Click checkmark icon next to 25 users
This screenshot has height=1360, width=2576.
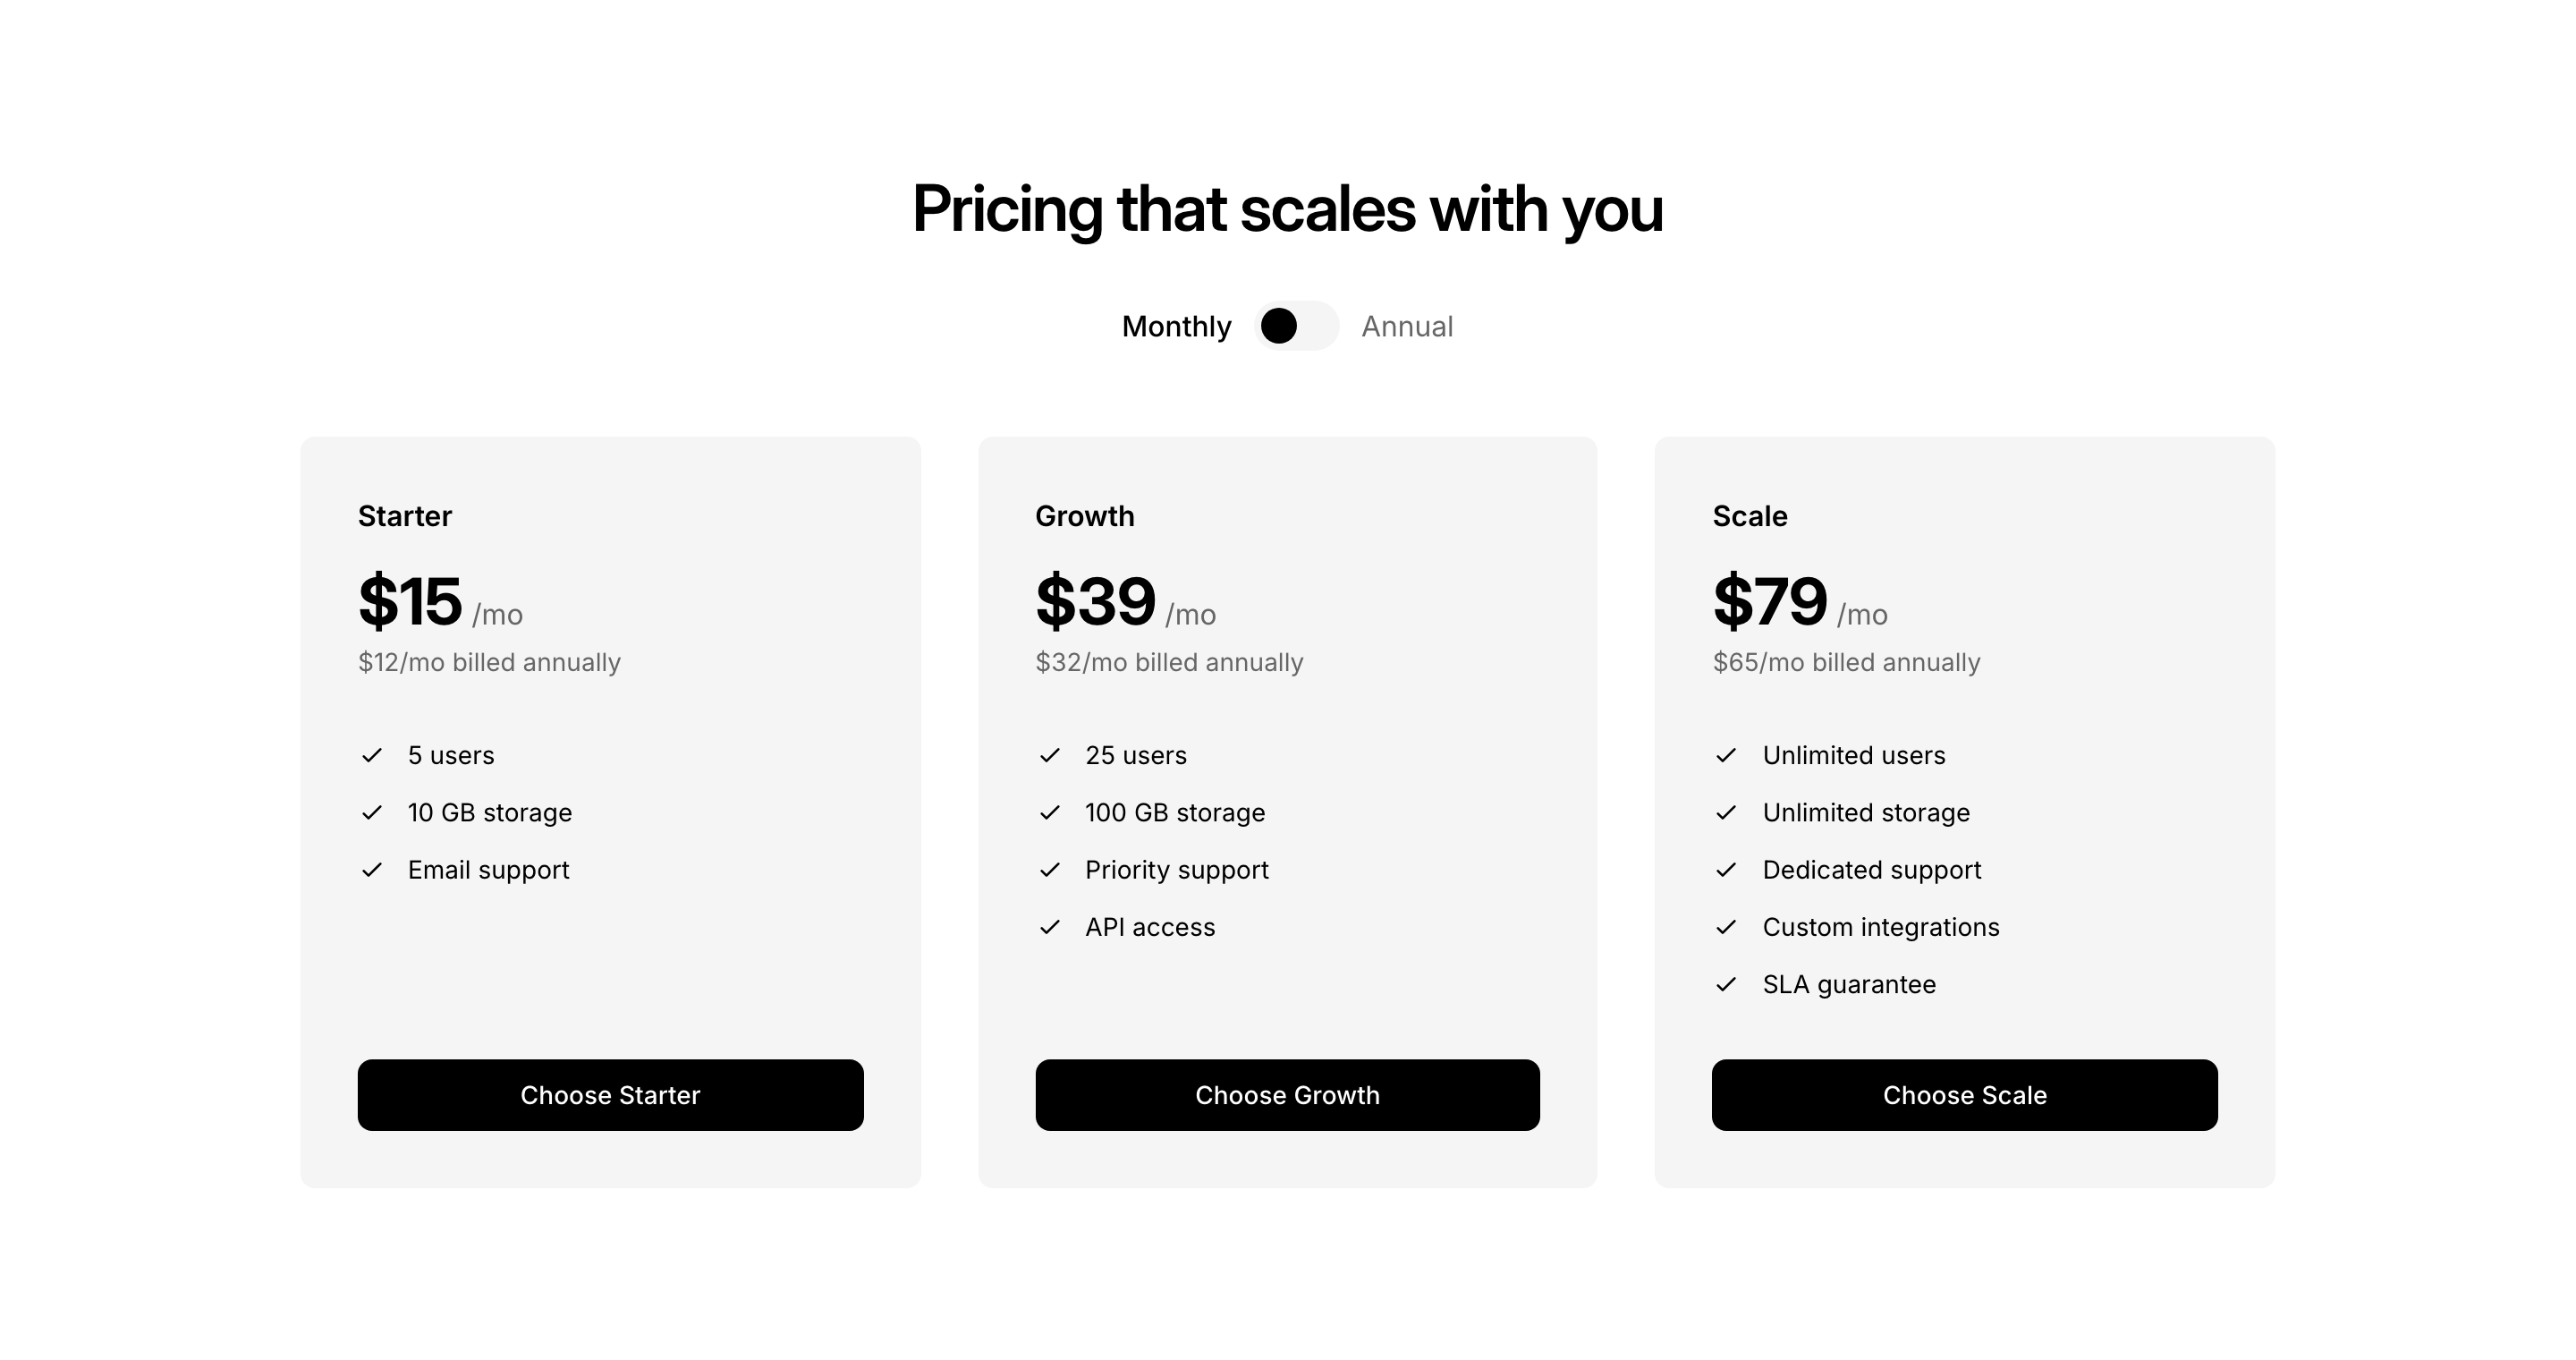coord(1049,756)
